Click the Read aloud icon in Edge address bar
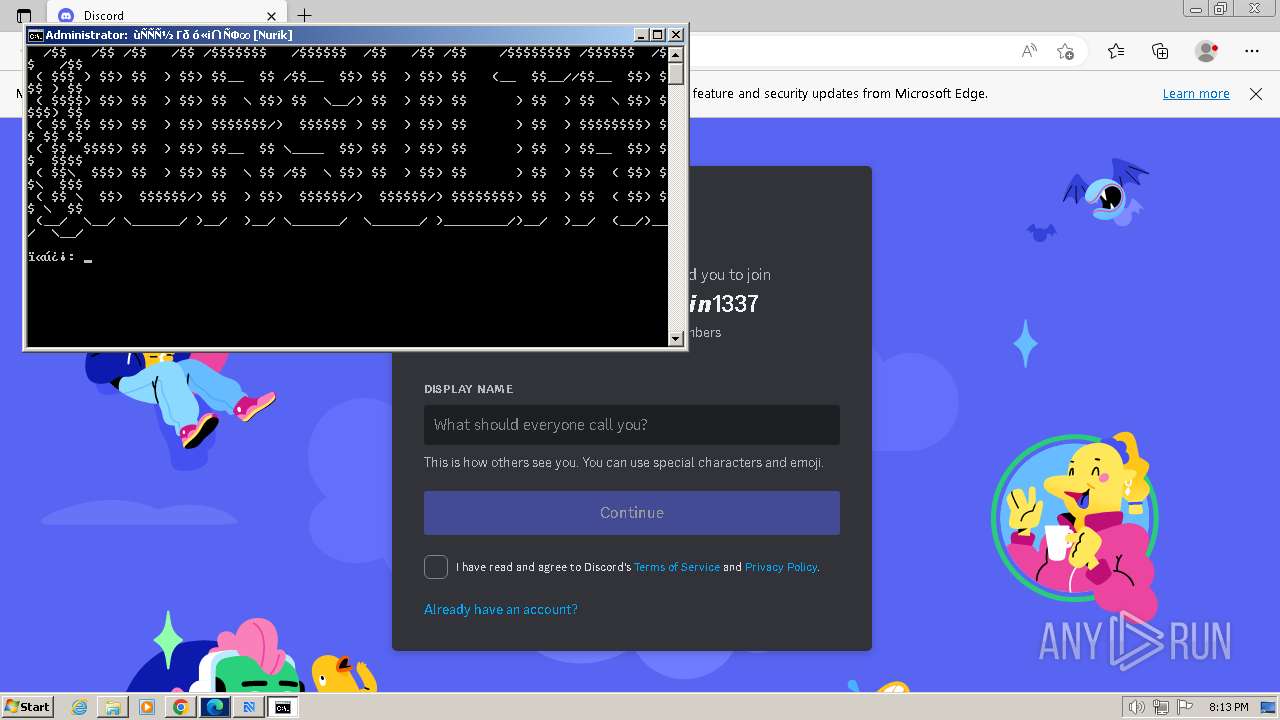Viewport: 1280px width, 720px height. click(1029, 51)
